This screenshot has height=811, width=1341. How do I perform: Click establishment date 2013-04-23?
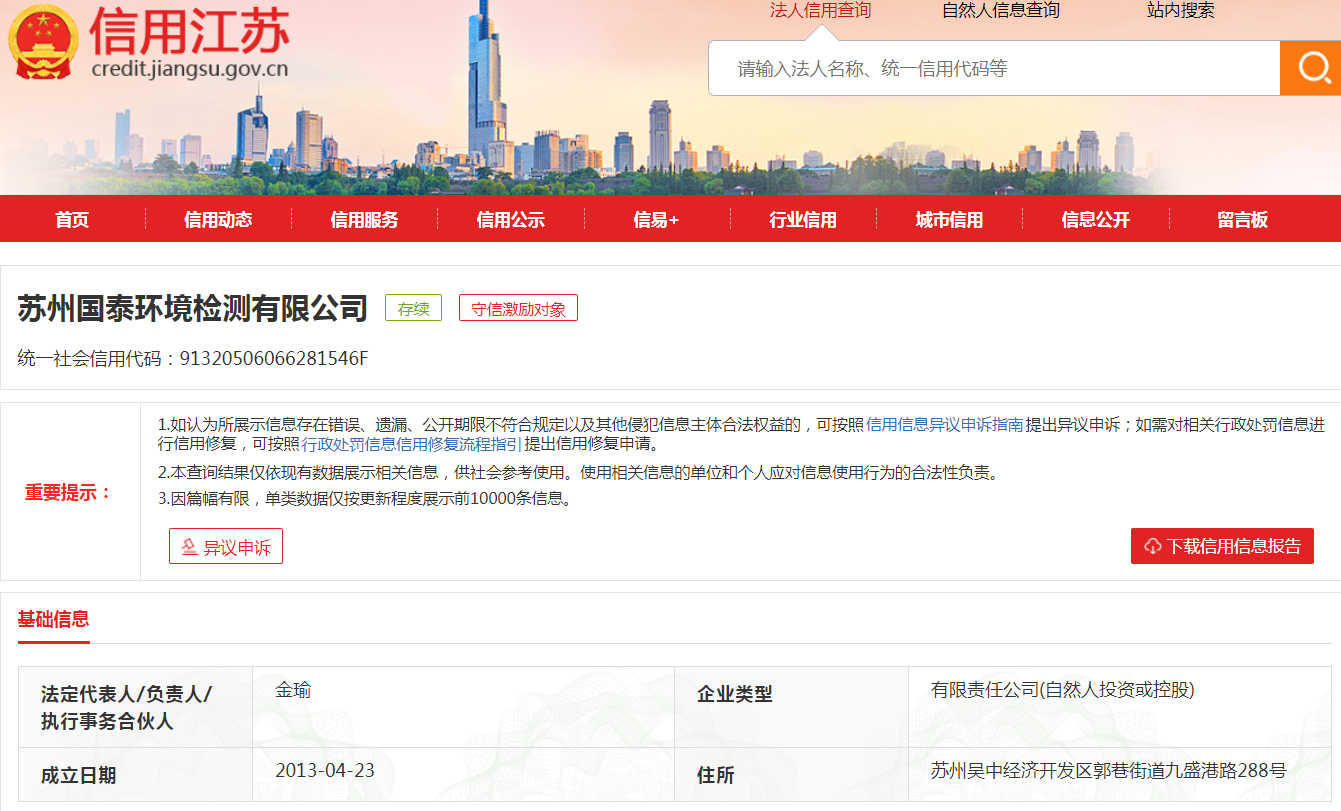click(x=325, y=771)
